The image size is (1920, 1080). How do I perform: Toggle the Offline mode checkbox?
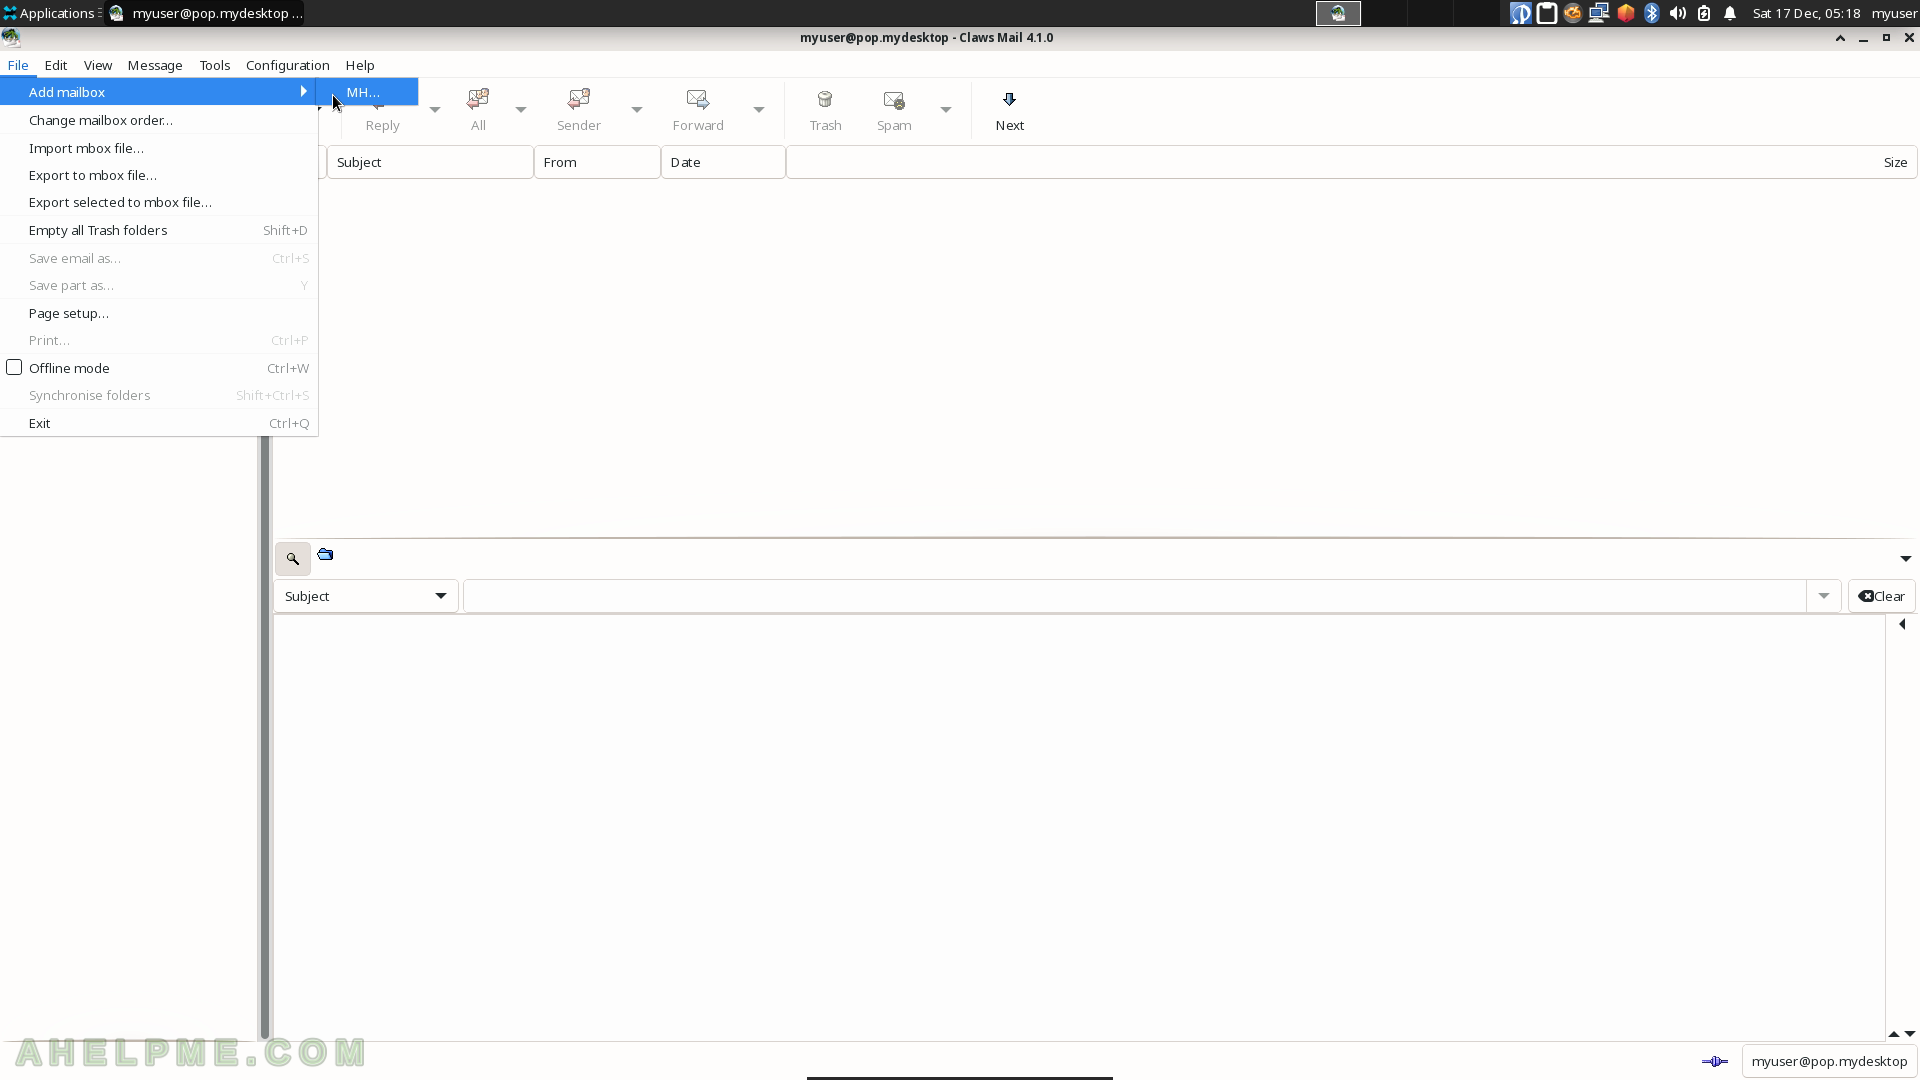[14, 368]
